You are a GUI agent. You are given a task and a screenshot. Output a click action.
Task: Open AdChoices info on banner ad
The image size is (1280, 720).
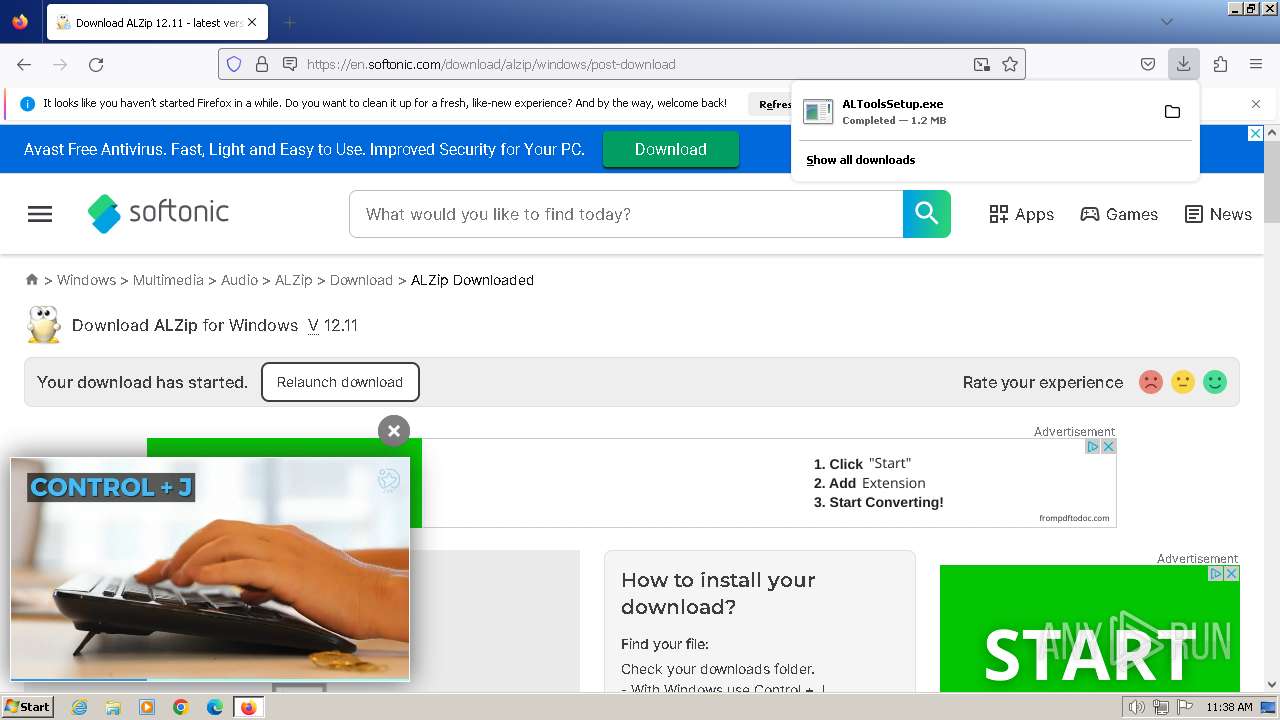point(1093,446)
